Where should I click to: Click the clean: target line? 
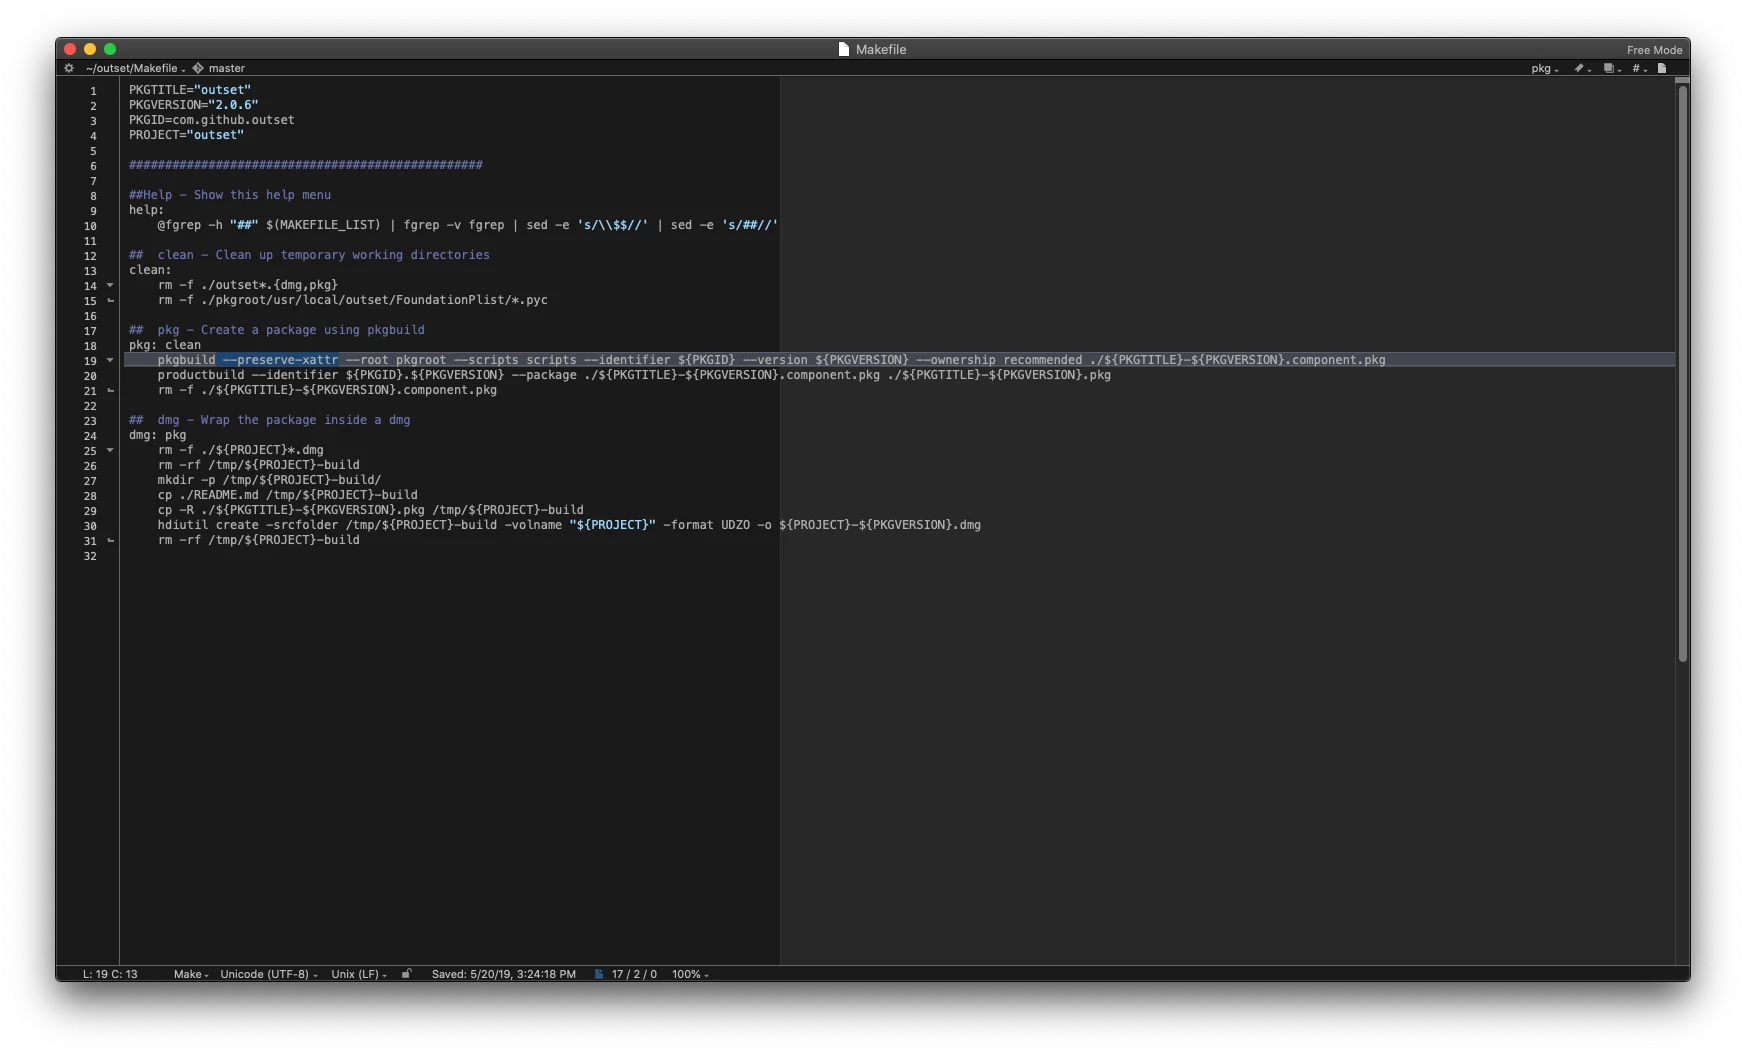click(150, 270)
